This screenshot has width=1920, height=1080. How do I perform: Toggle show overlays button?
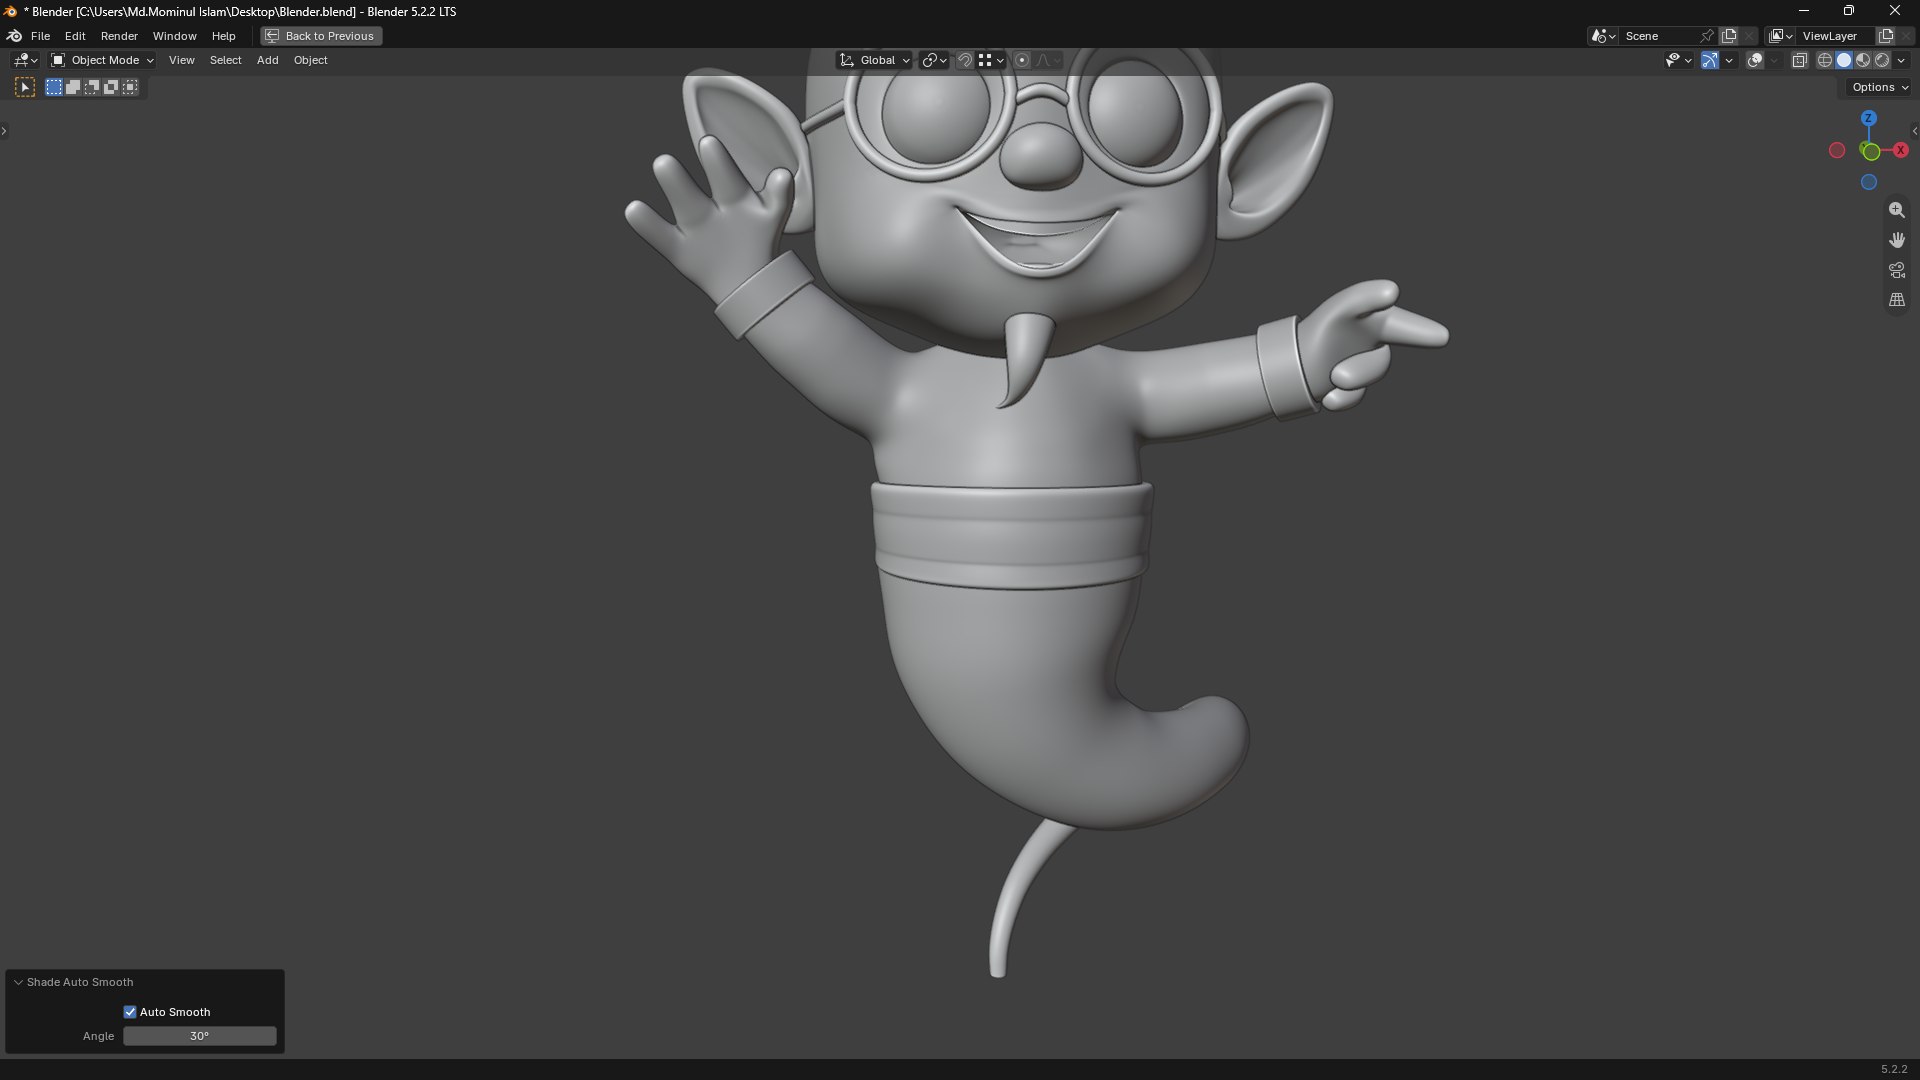pos(1755,60)
